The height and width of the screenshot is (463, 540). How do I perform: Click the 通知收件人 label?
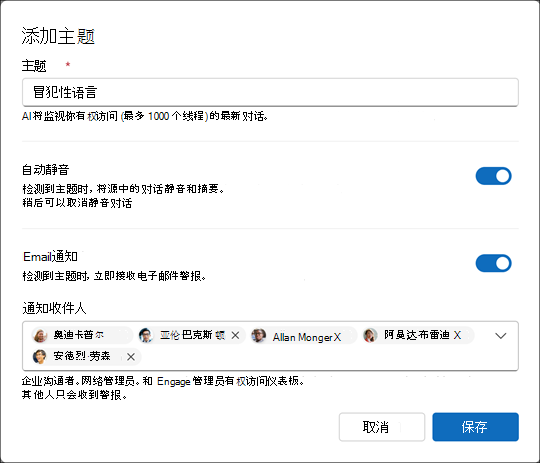(54, 308)
